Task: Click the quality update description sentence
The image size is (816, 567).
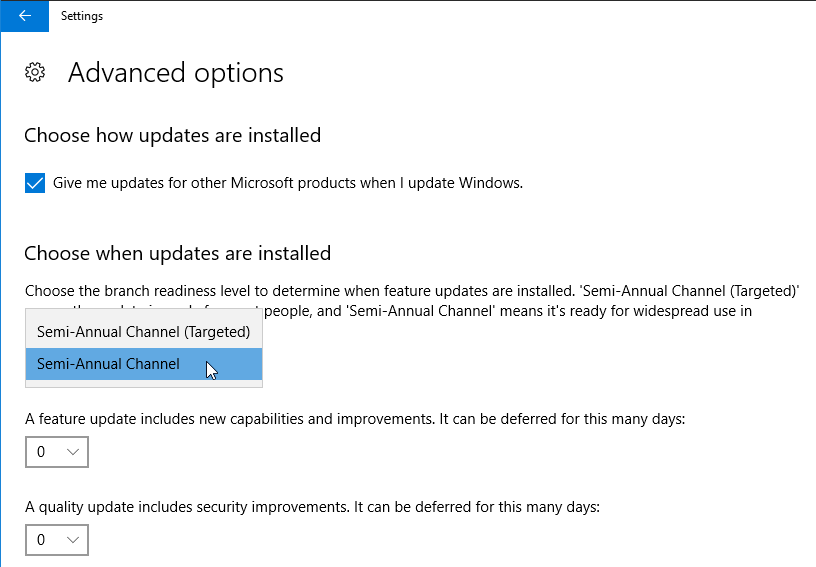Action: pos(312,507)
